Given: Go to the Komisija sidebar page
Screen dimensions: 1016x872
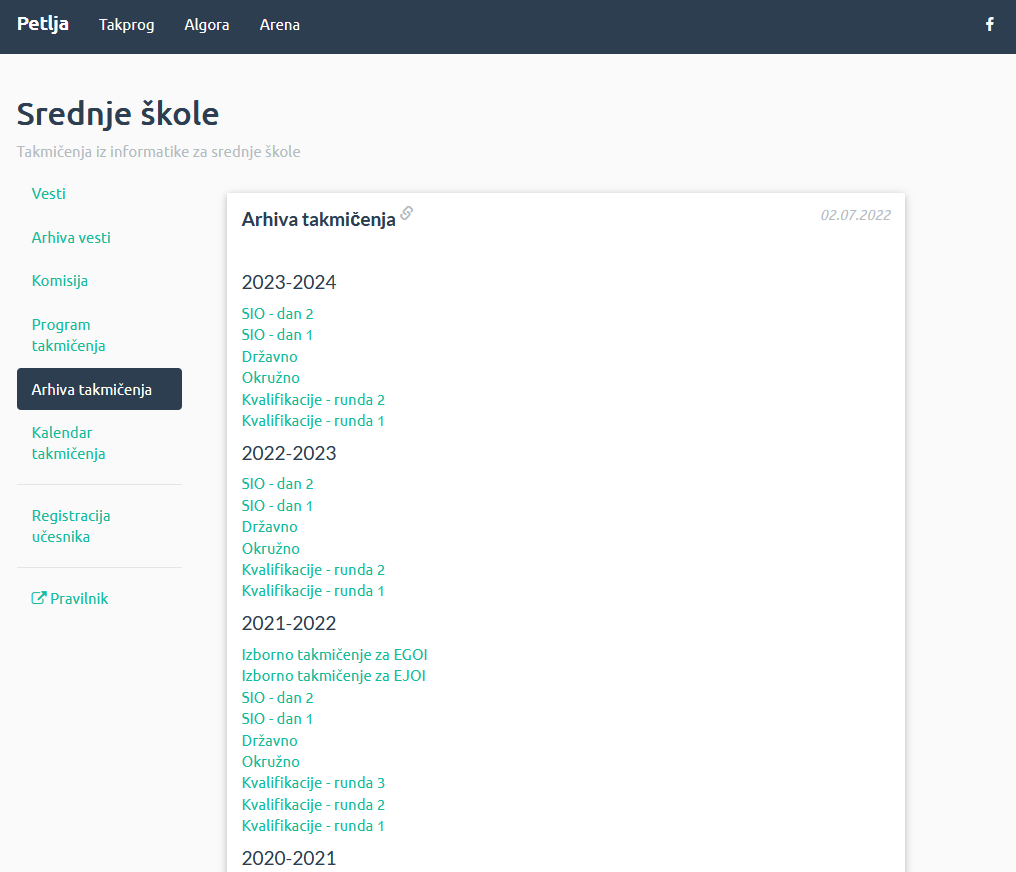Looking at the screenshot, I should point(60,281).
